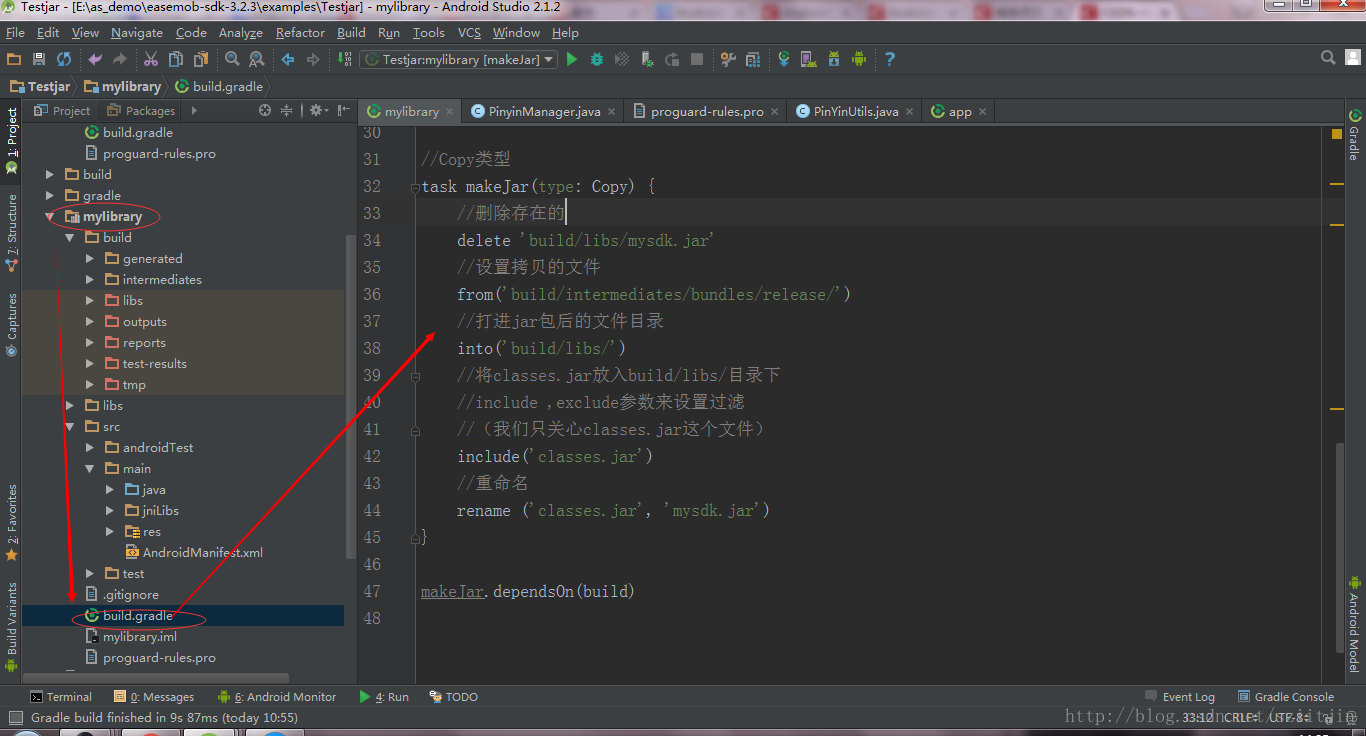The image size is (1366, 736).
Task: Toggle the Gradle side panel
Action: (1354, 133)
